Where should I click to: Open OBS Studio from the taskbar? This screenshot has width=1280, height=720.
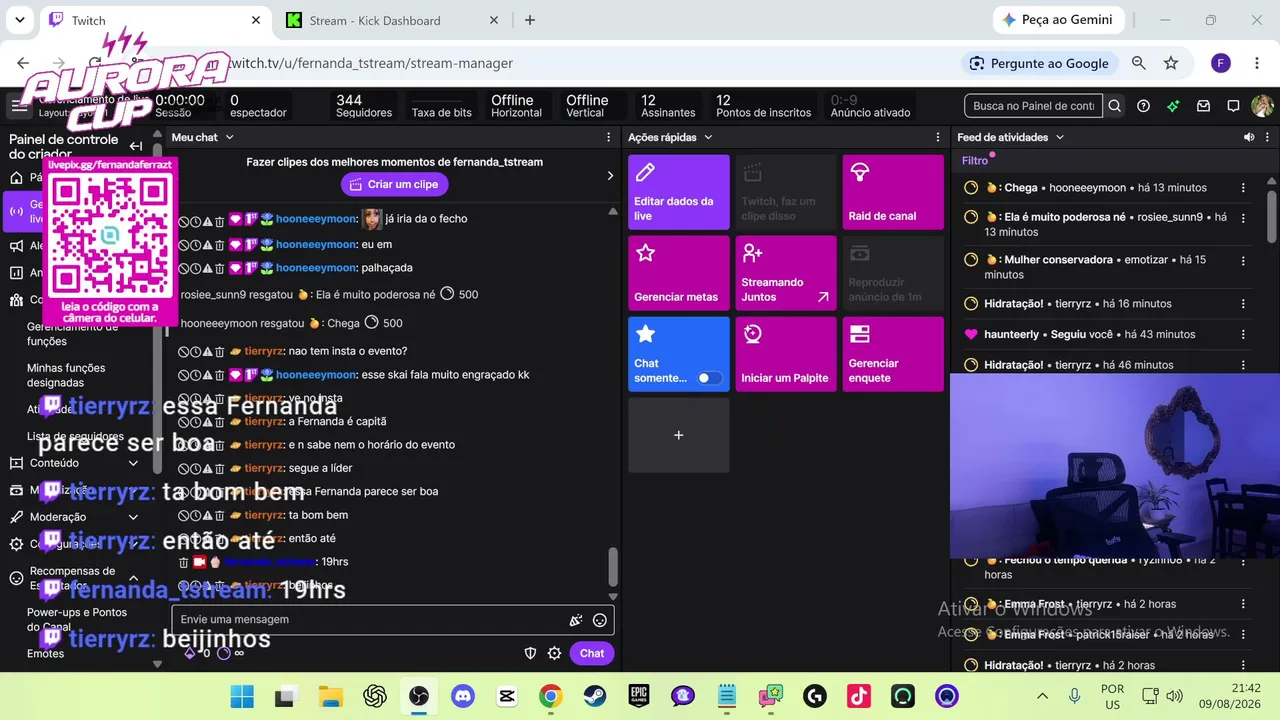tap(419, 696)
